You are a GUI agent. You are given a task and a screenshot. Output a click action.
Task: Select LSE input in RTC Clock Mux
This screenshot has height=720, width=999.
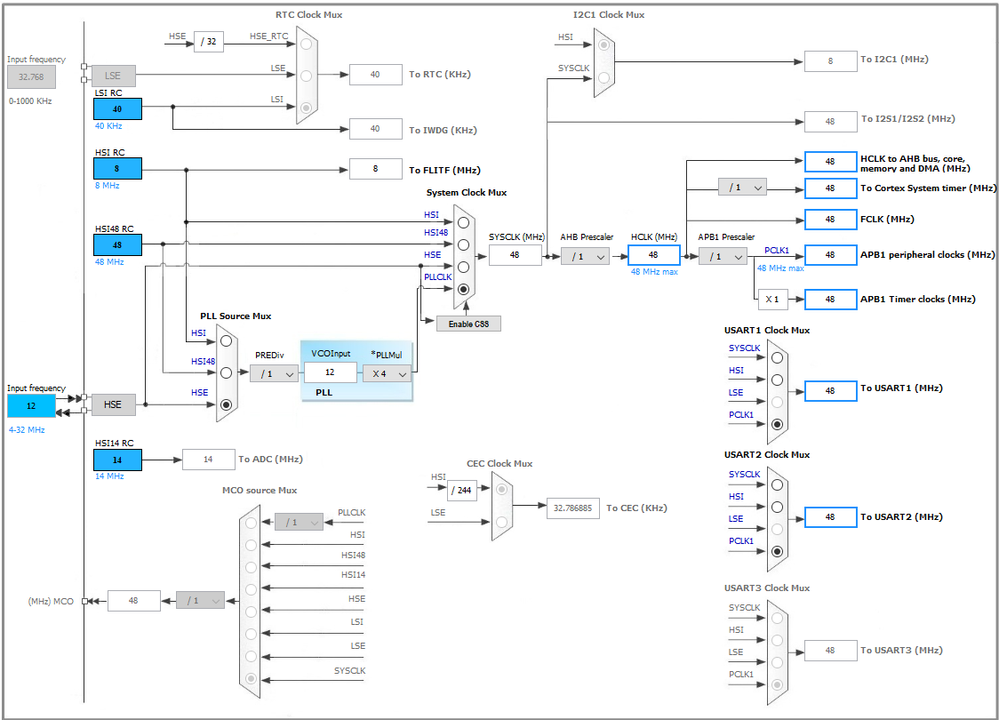coord(306,76)
